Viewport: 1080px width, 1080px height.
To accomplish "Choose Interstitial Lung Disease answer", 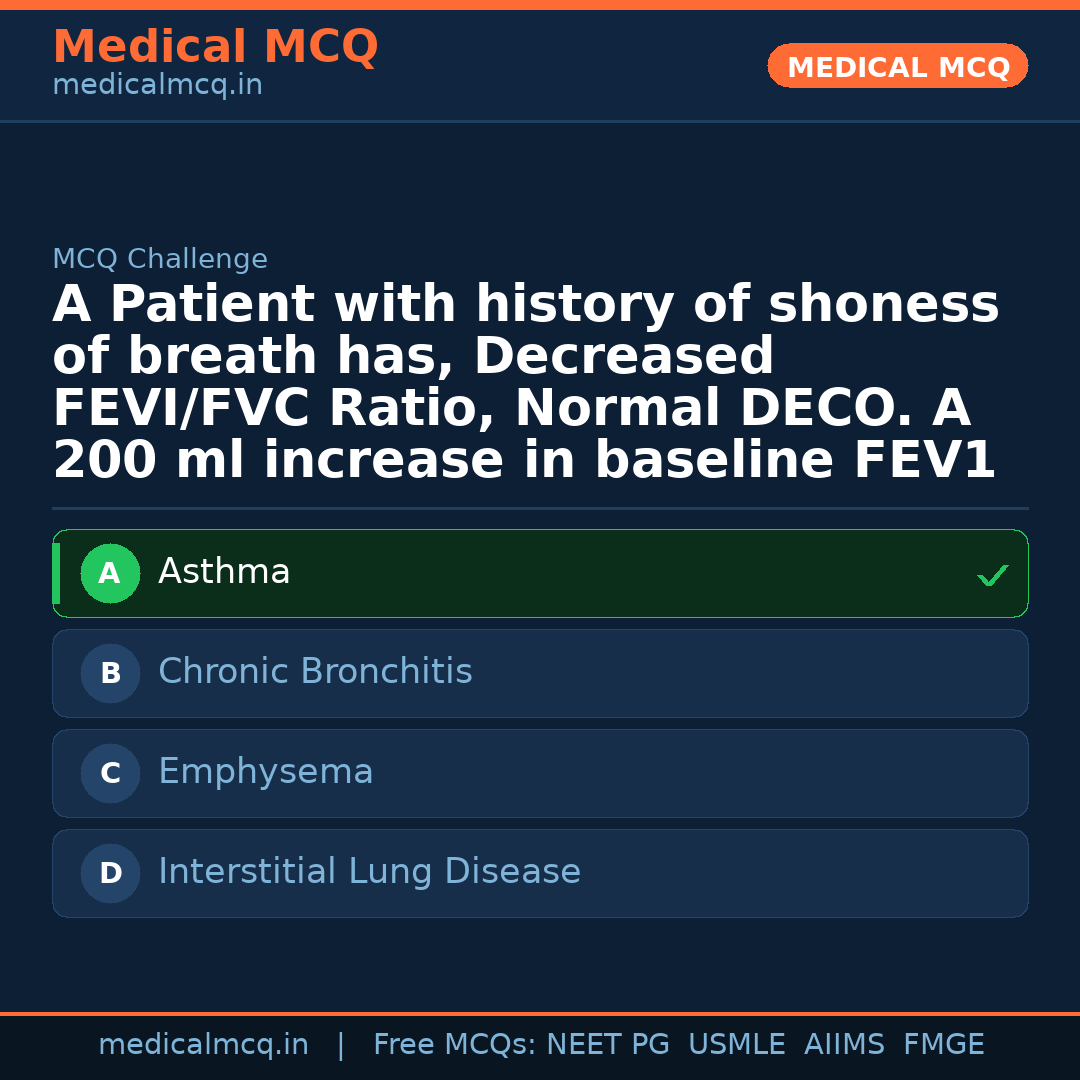I will 540,874.
